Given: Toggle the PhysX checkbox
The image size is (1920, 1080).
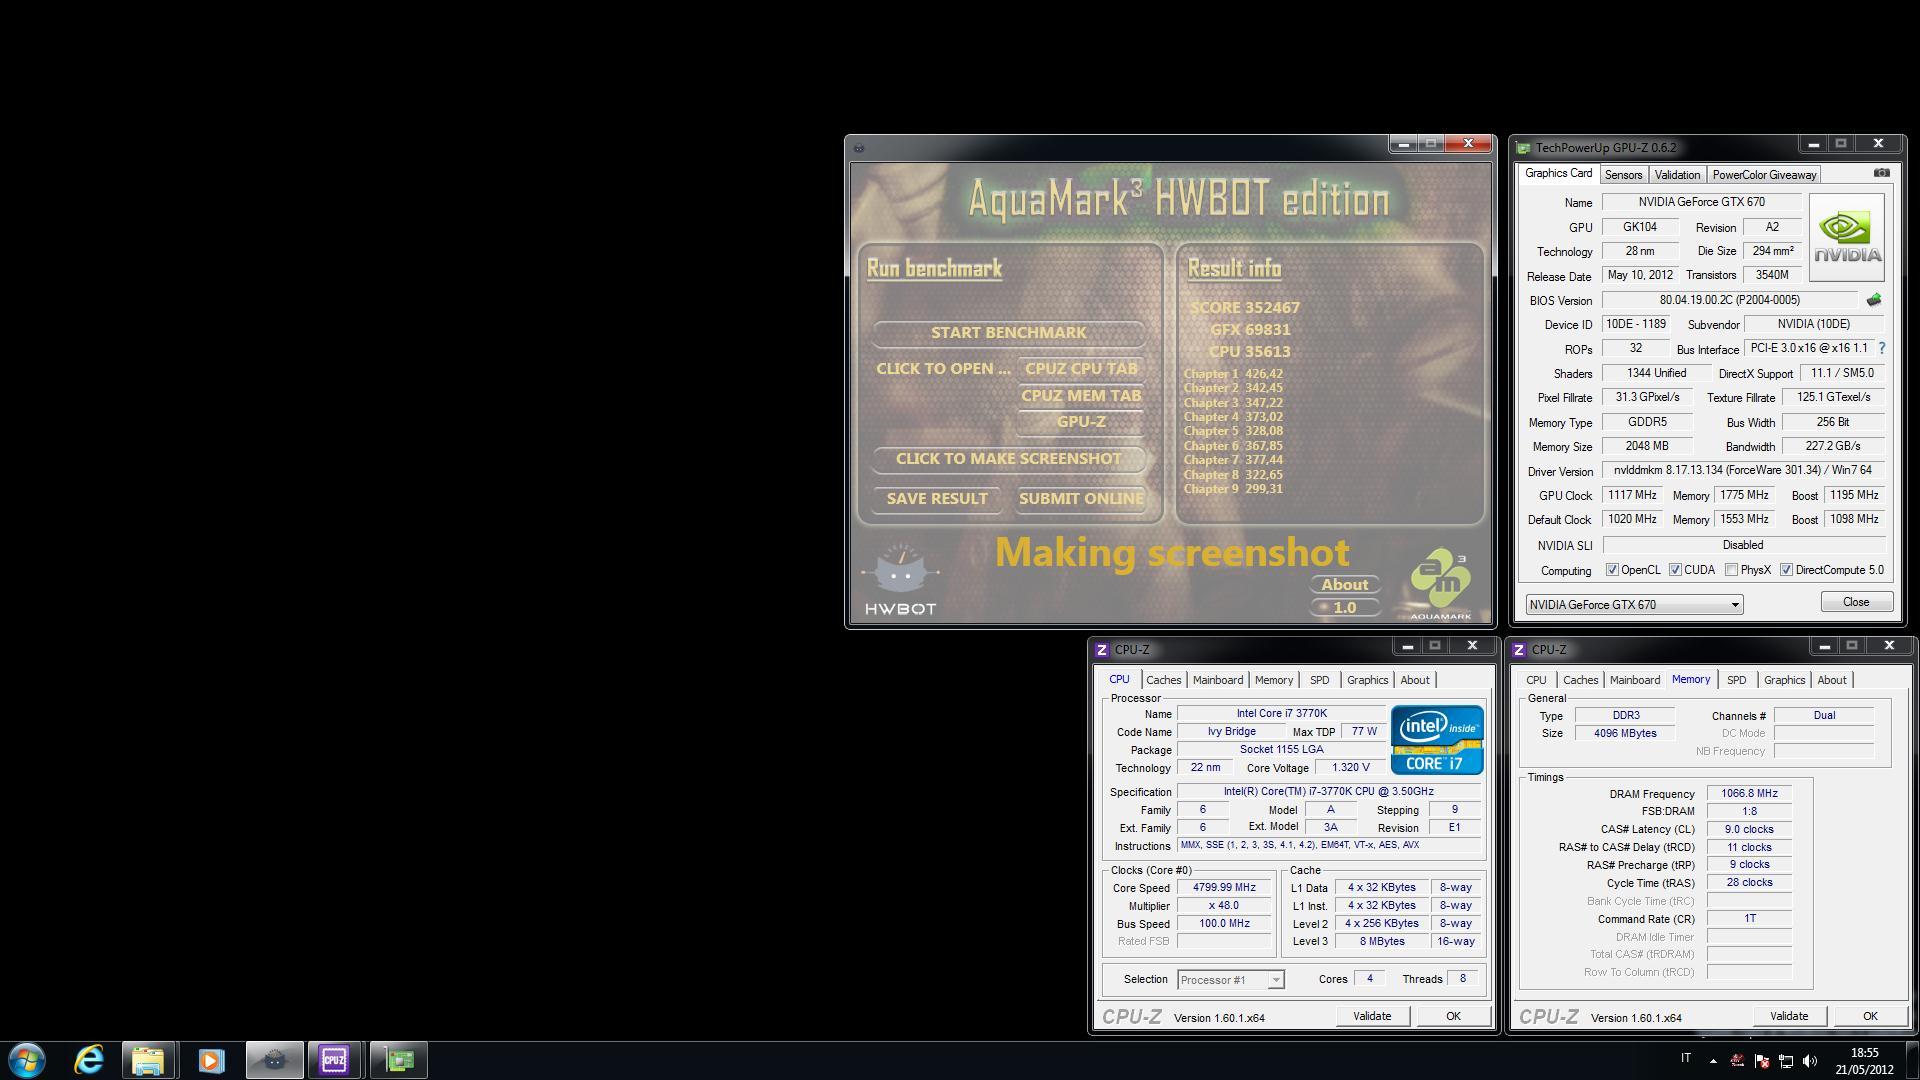Looking at the screenshot, I should pyautogui.click(x=1731, y=570).
